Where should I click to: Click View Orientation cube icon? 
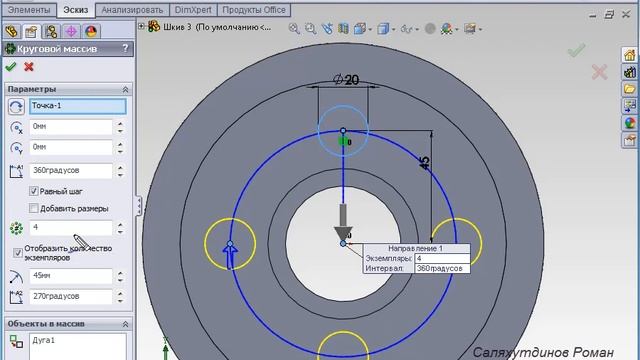[x=359, y=29]
